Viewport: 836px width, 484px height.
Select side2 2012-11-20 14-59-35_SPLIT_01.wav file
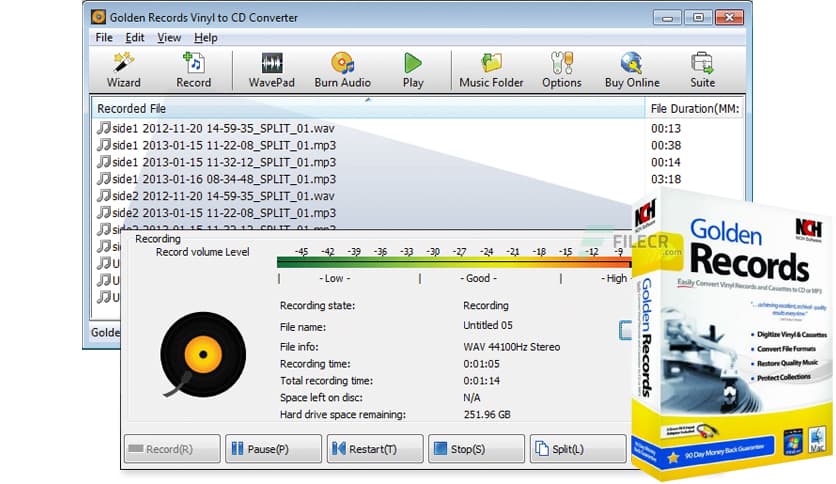[216, 196]
